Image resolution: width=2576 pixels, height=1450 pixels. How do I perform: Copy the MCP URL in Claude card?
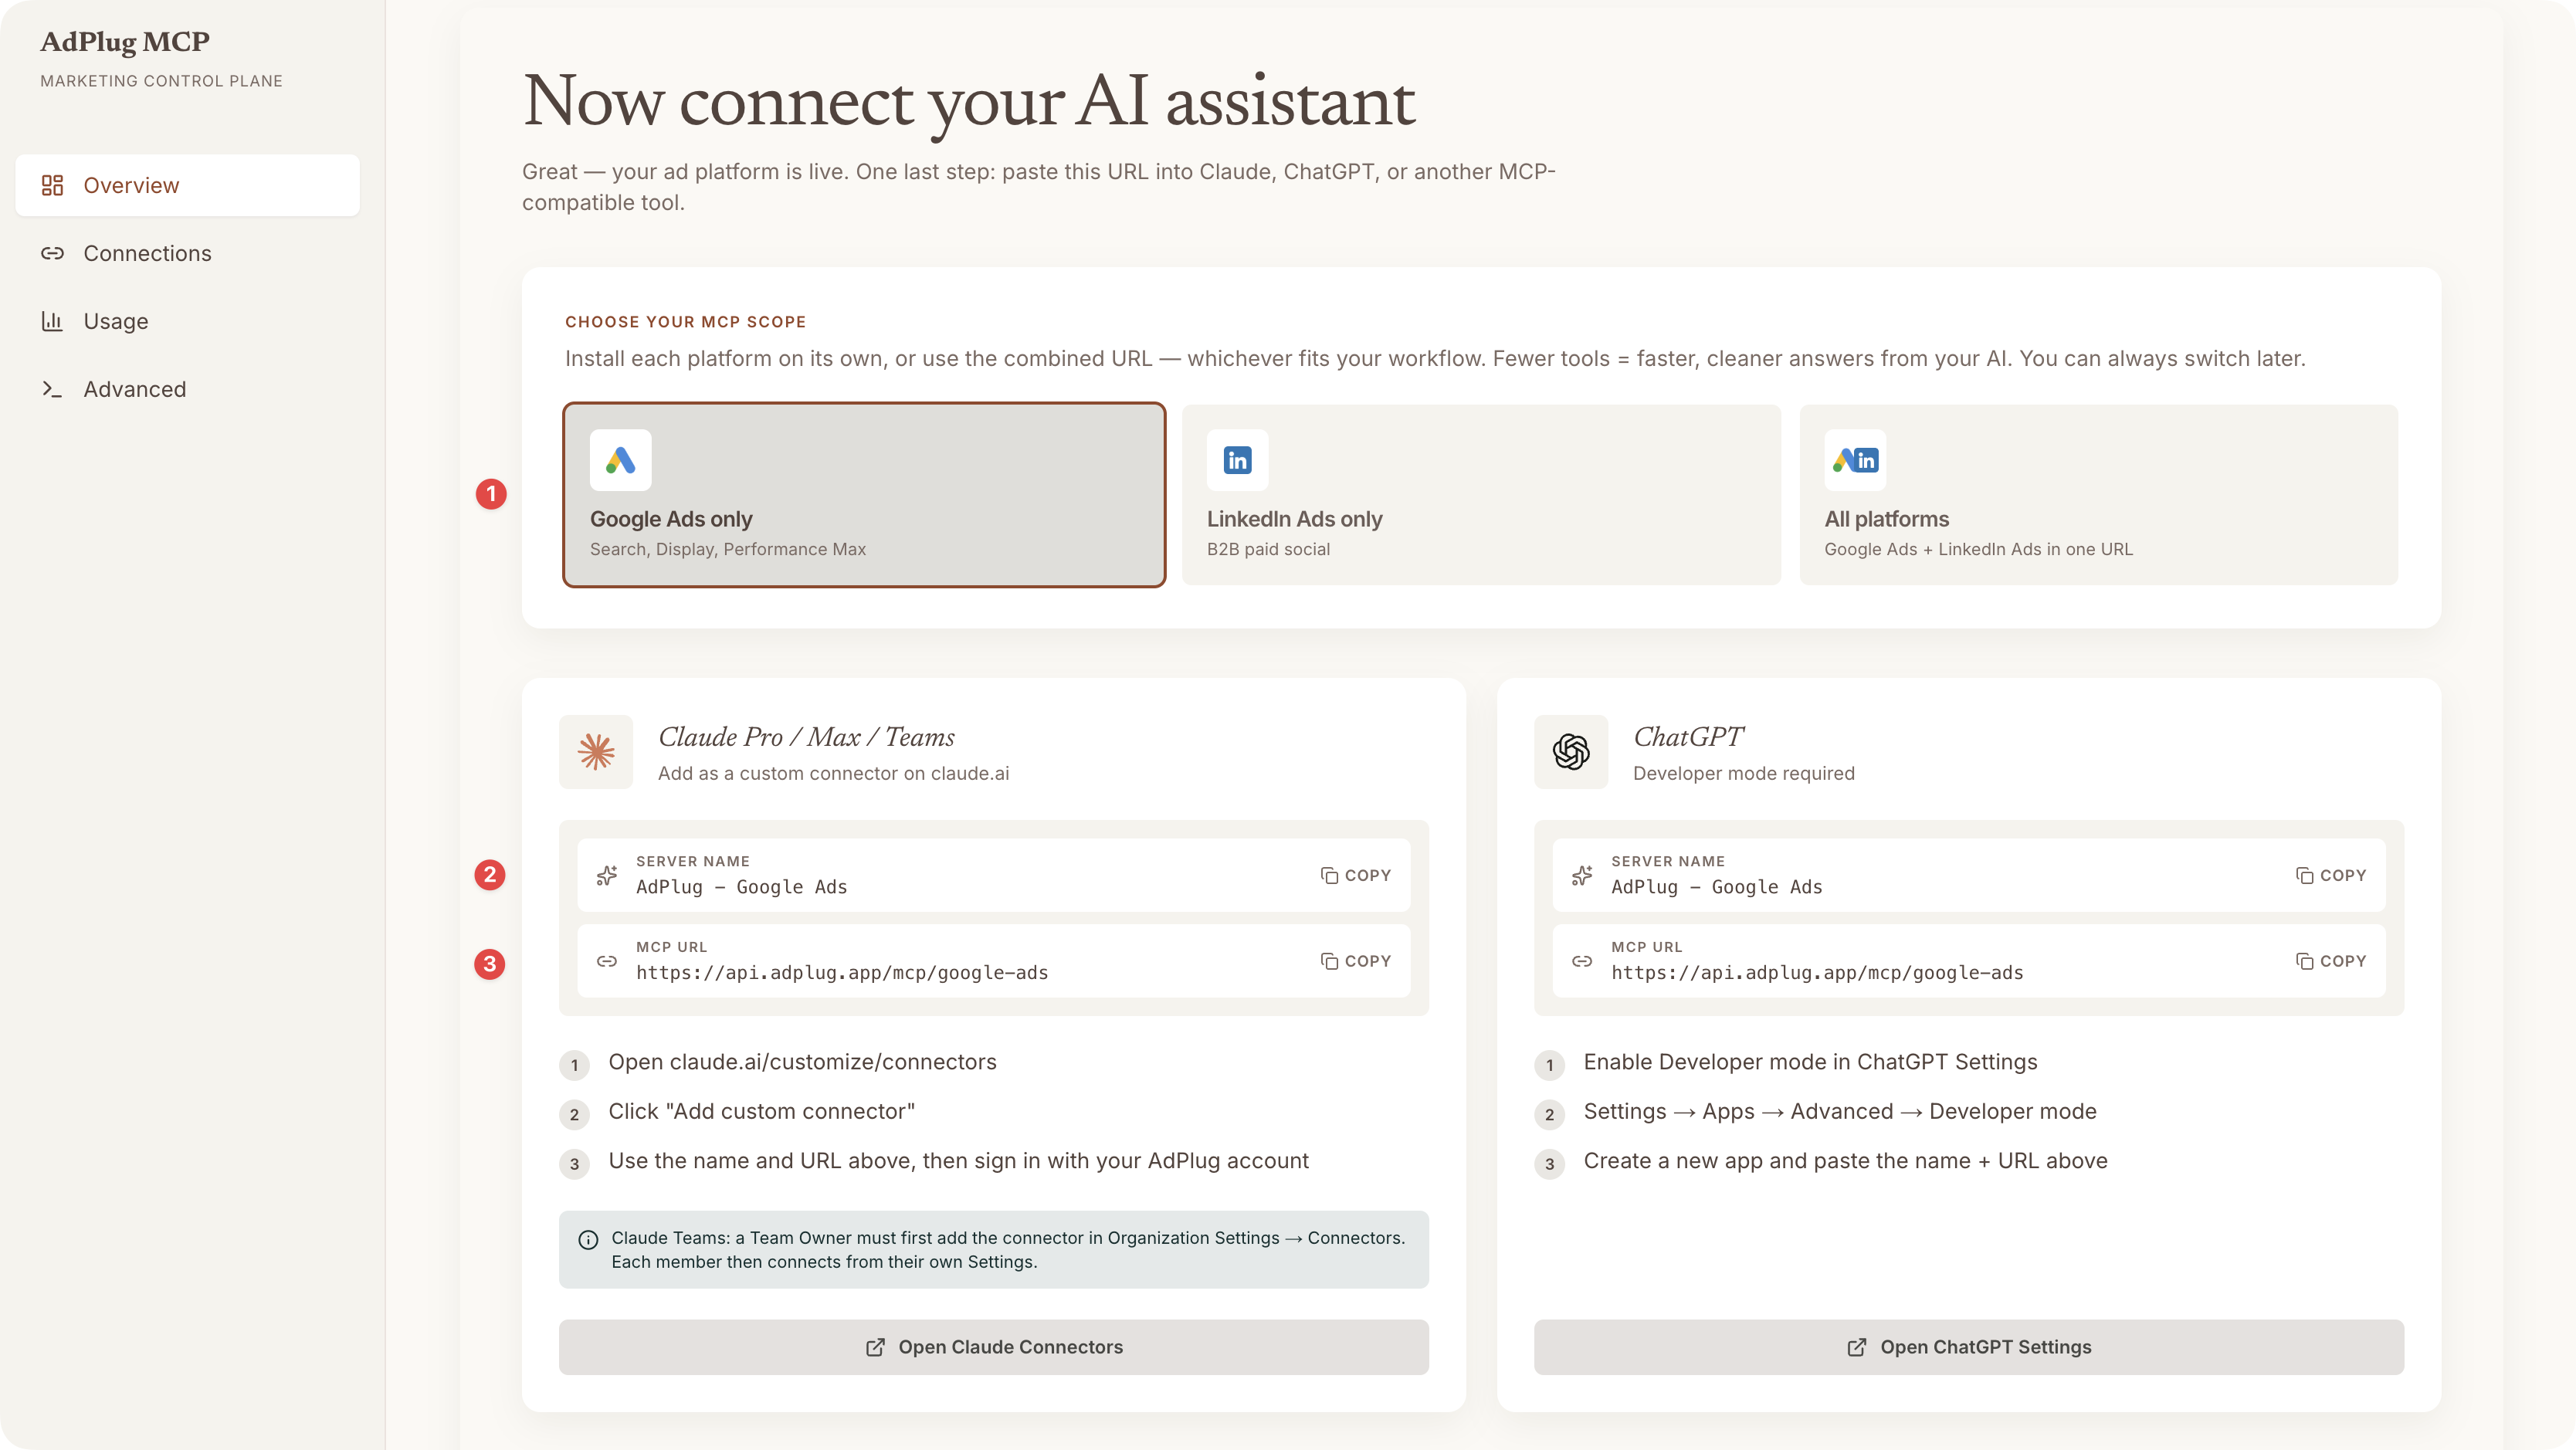click(x=1355, y=961)
